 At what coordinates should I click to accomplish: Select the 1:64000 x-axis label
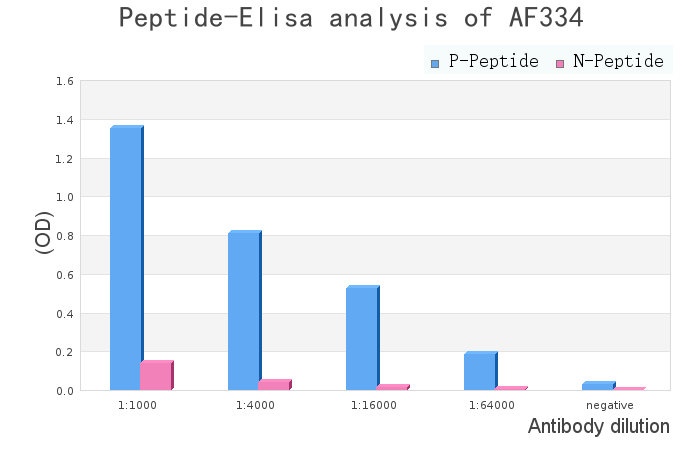coord(492,405)
